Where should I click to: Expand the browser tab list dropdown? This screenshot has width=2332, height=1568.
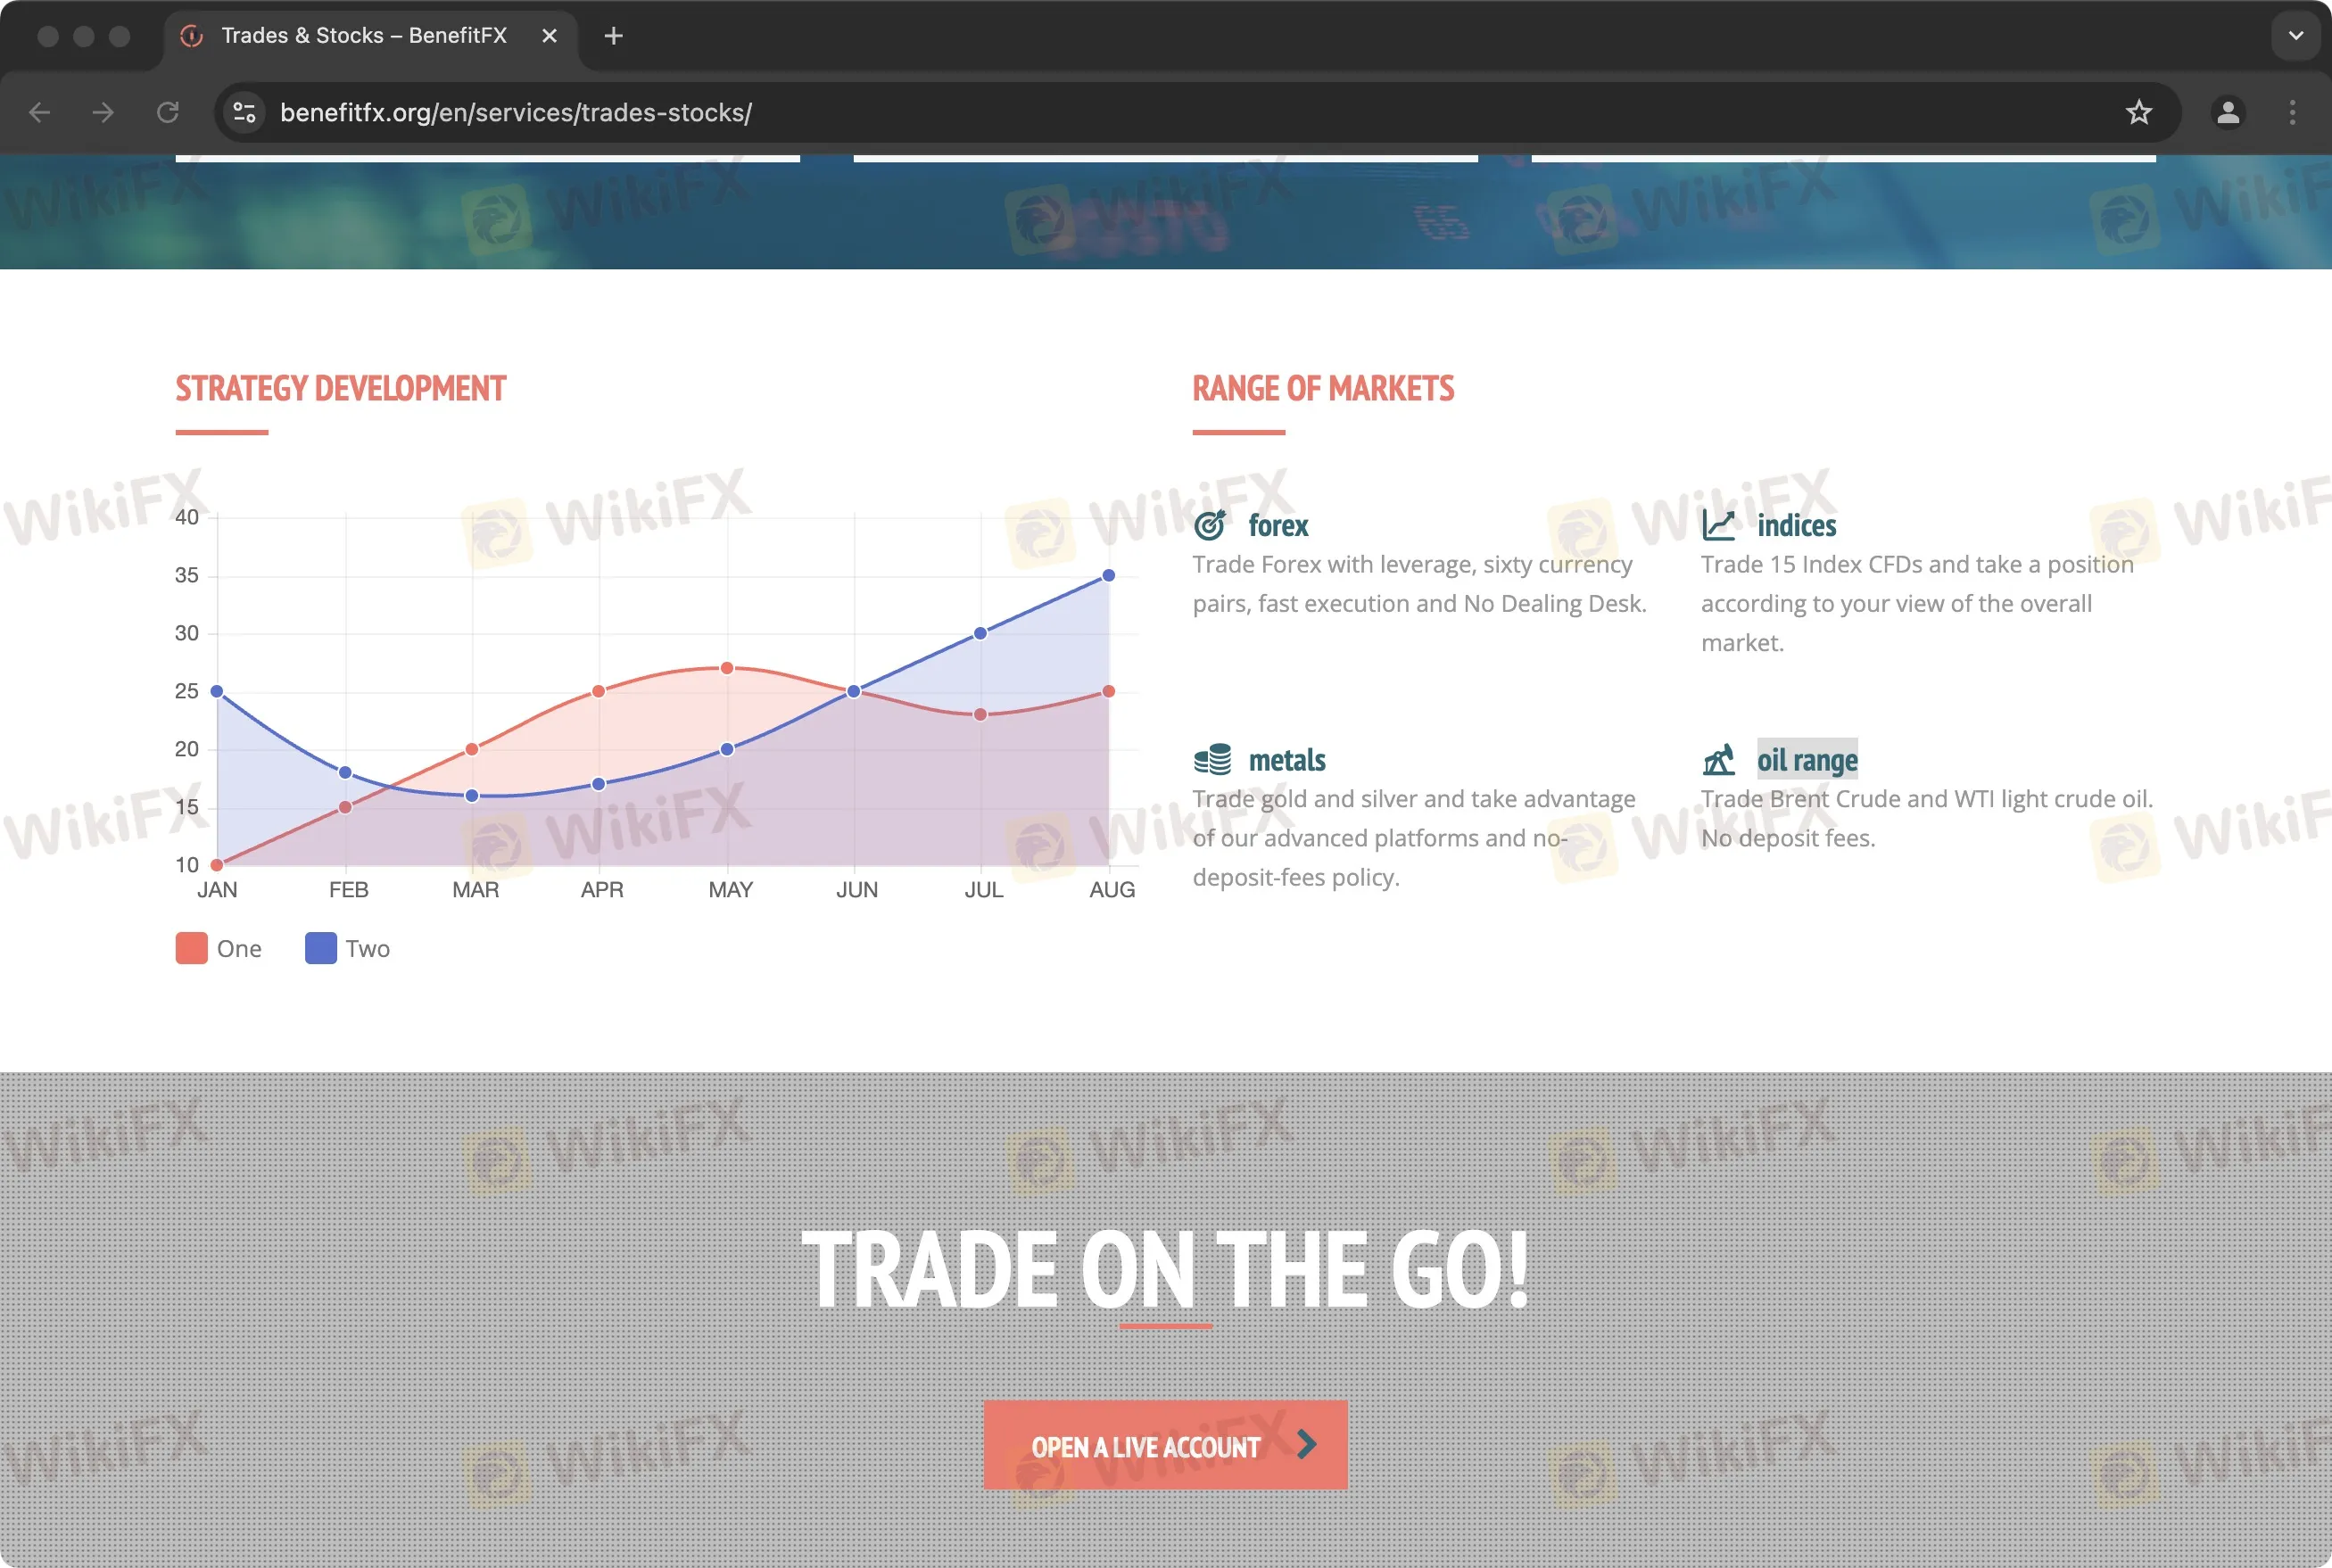coord(2294,35)
